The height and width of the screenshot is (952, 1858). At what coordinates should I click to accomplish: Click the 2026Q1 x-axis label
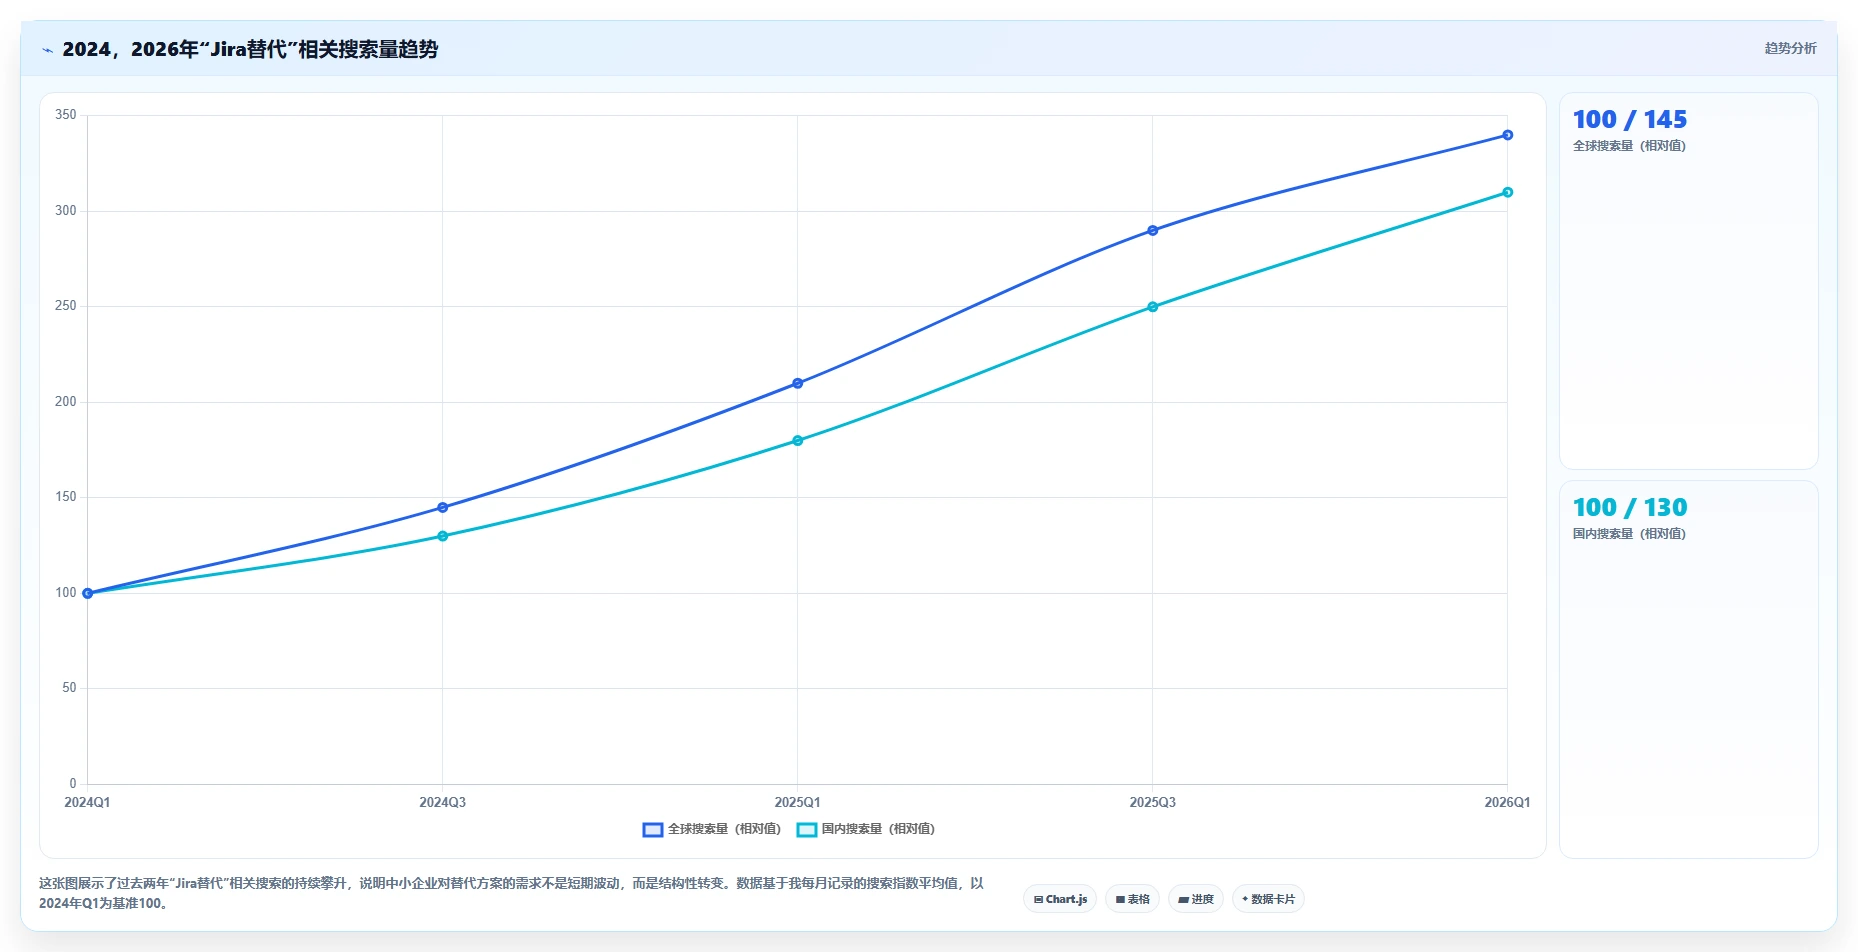[1507, 803]
